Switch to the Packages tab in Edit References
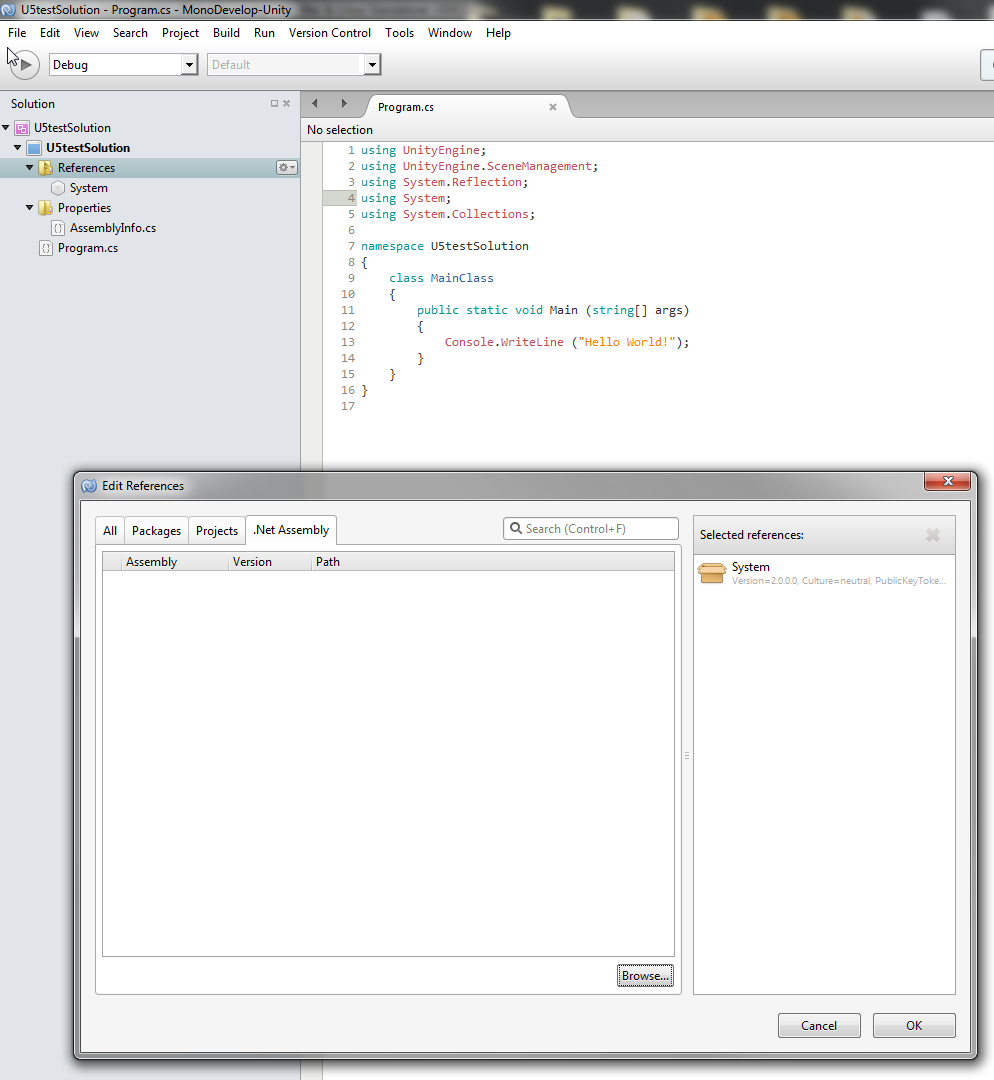This screenshot has height=1080, width=994. coord(156,530)
